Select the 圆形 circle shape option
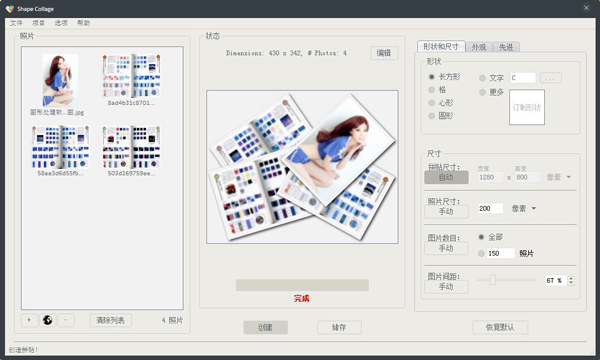 (x=432, y=116)
